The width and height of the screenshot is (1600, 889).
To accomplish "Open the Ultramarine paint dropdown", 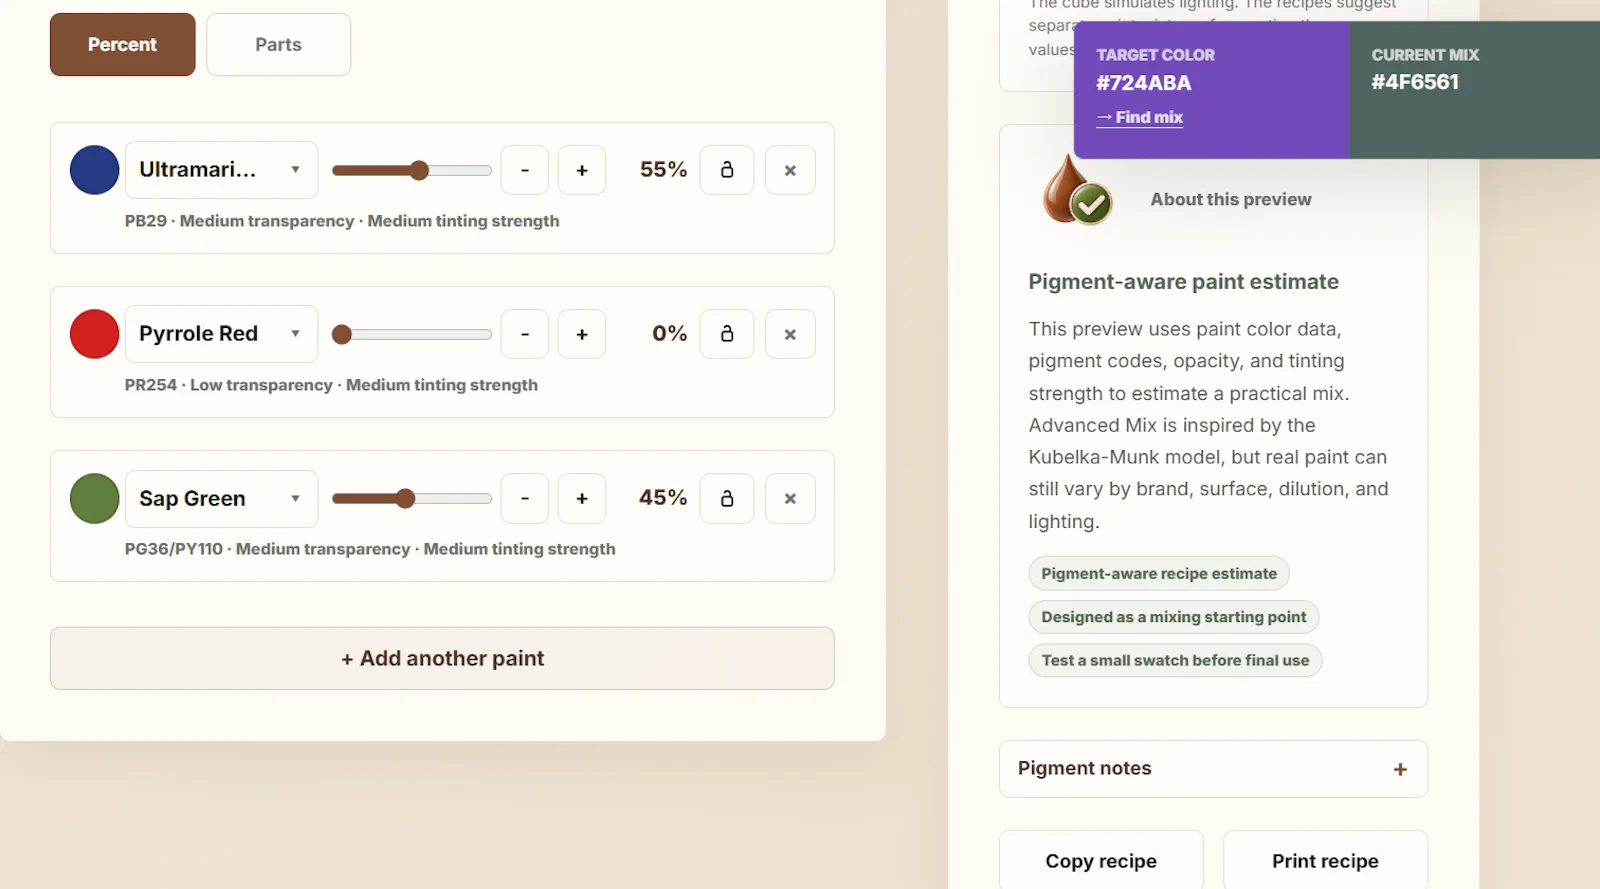I will [x=221, y=170].
